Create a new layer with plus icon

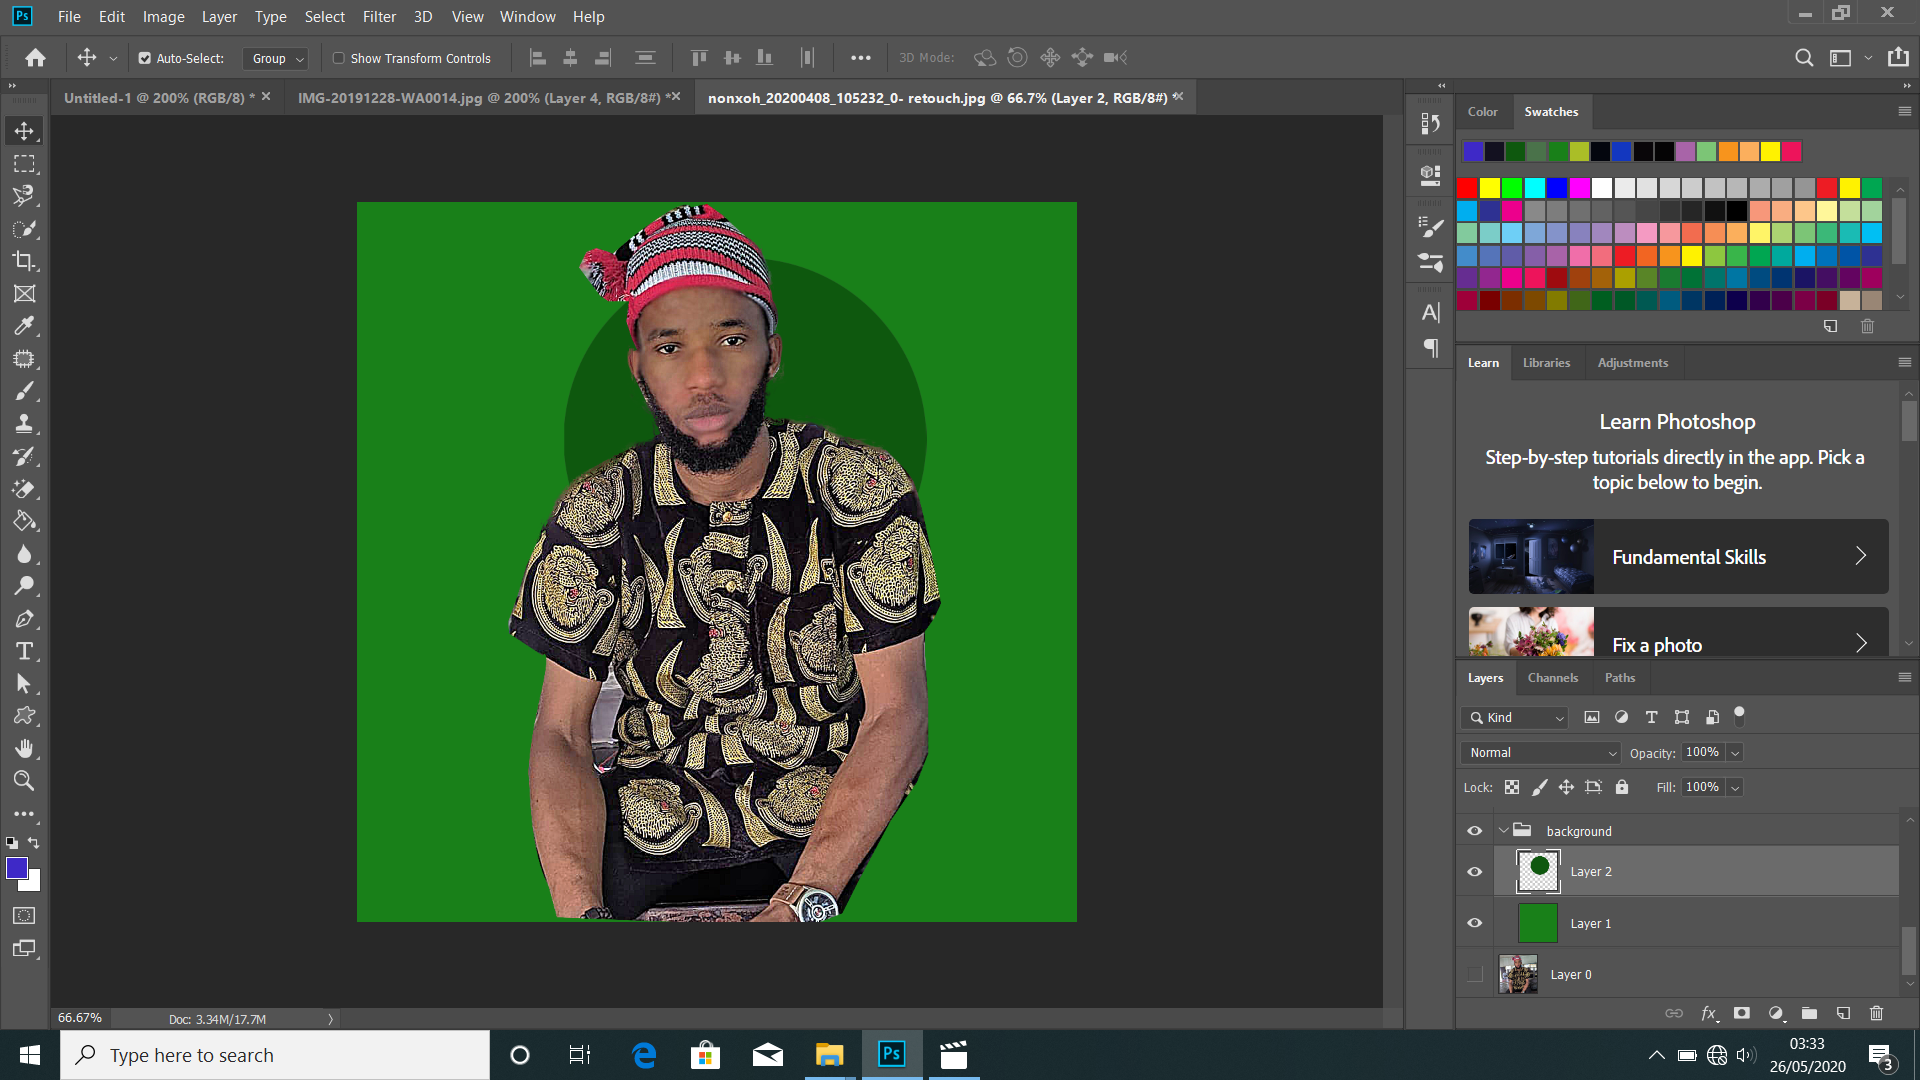point(1843,1013)
